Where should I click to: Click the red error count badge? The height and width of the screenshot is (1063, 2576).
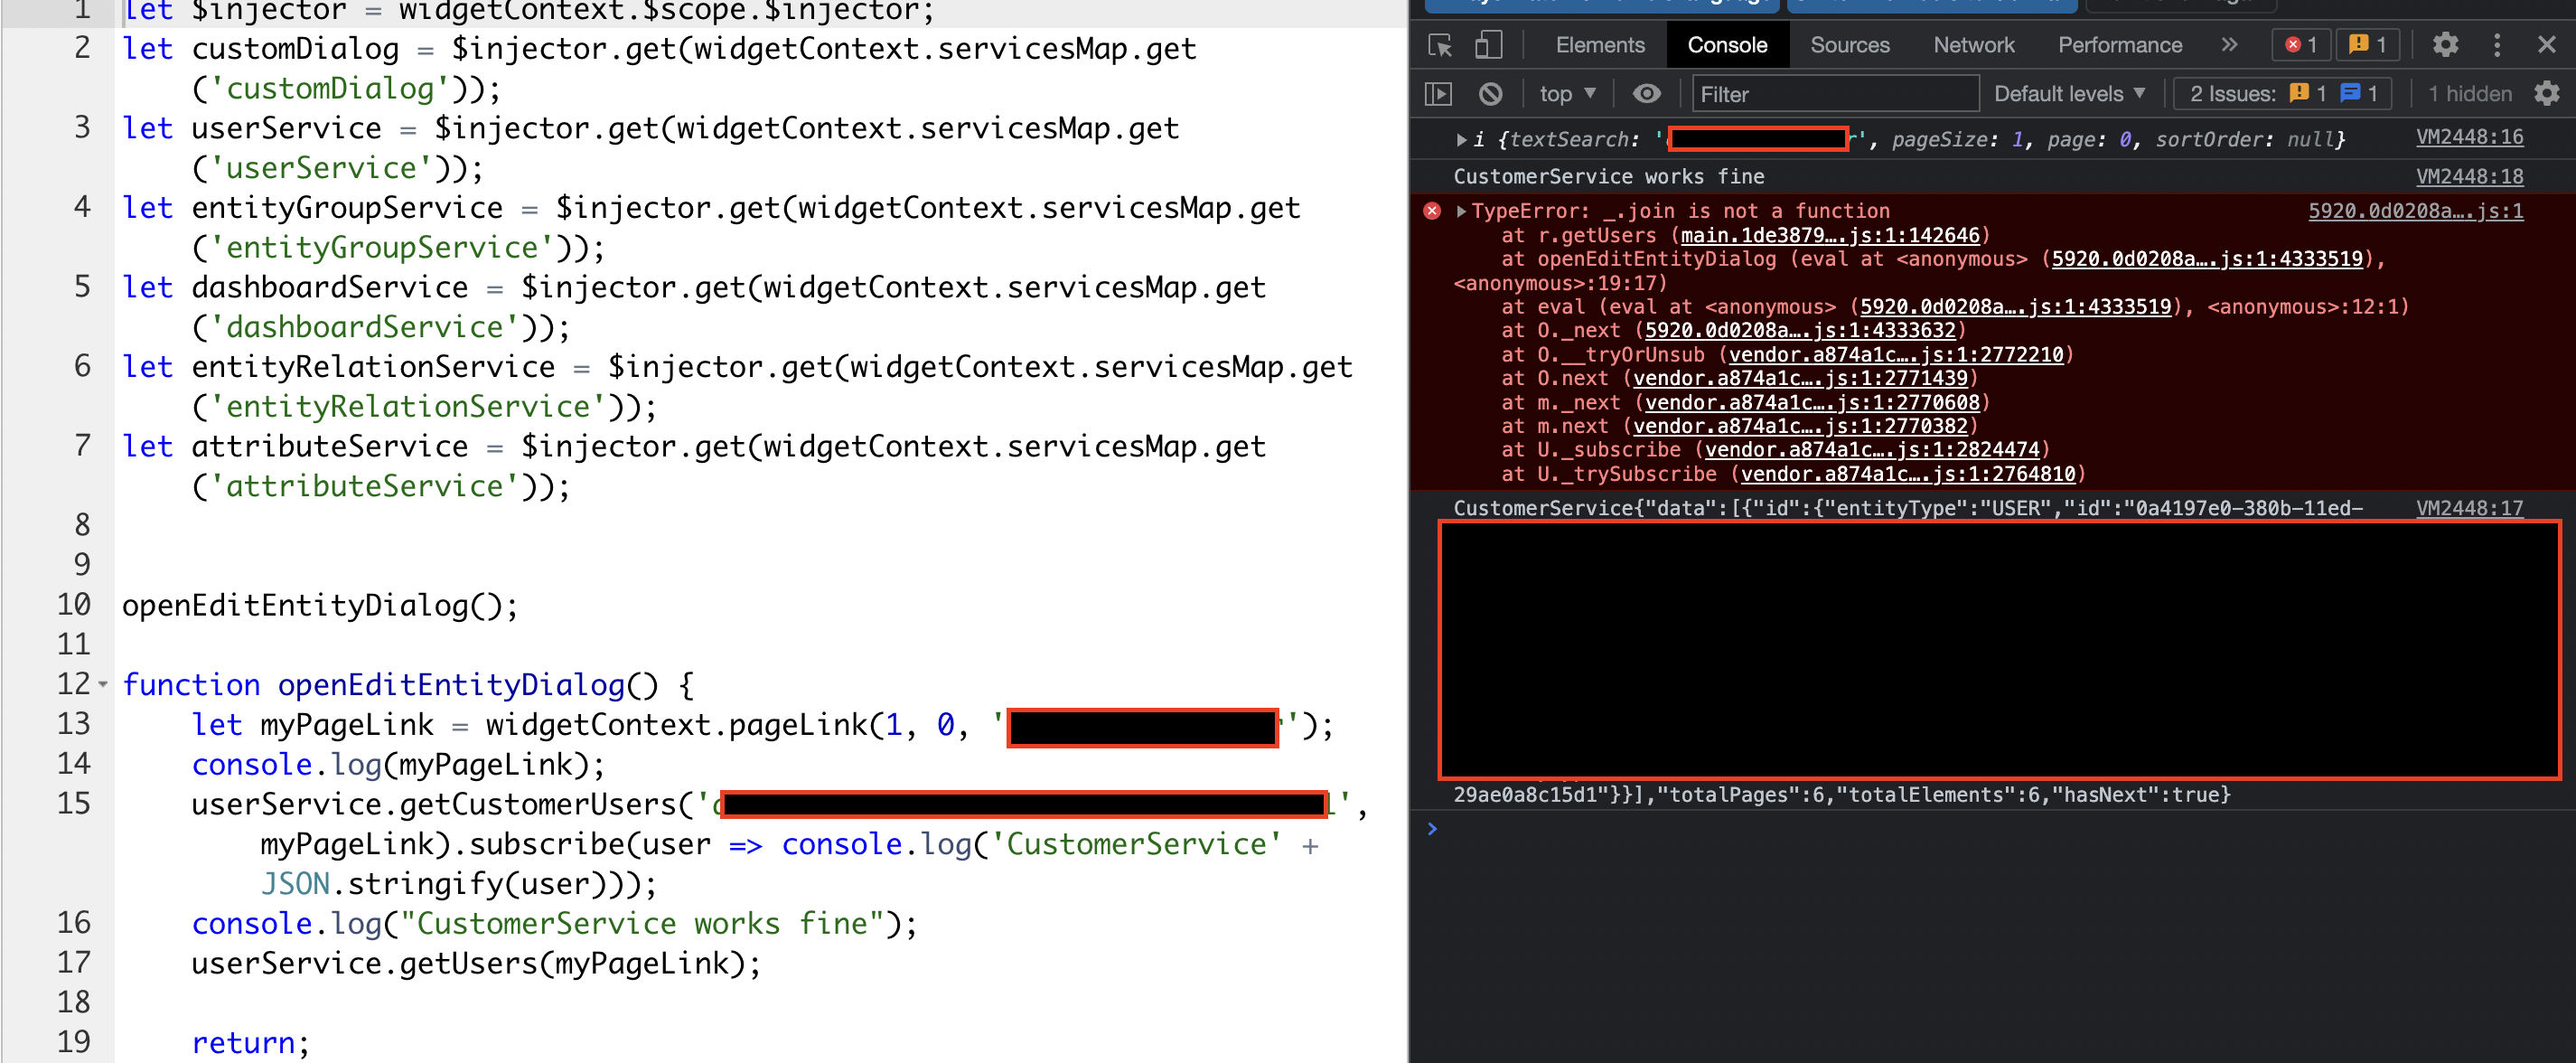(2301, 44)
